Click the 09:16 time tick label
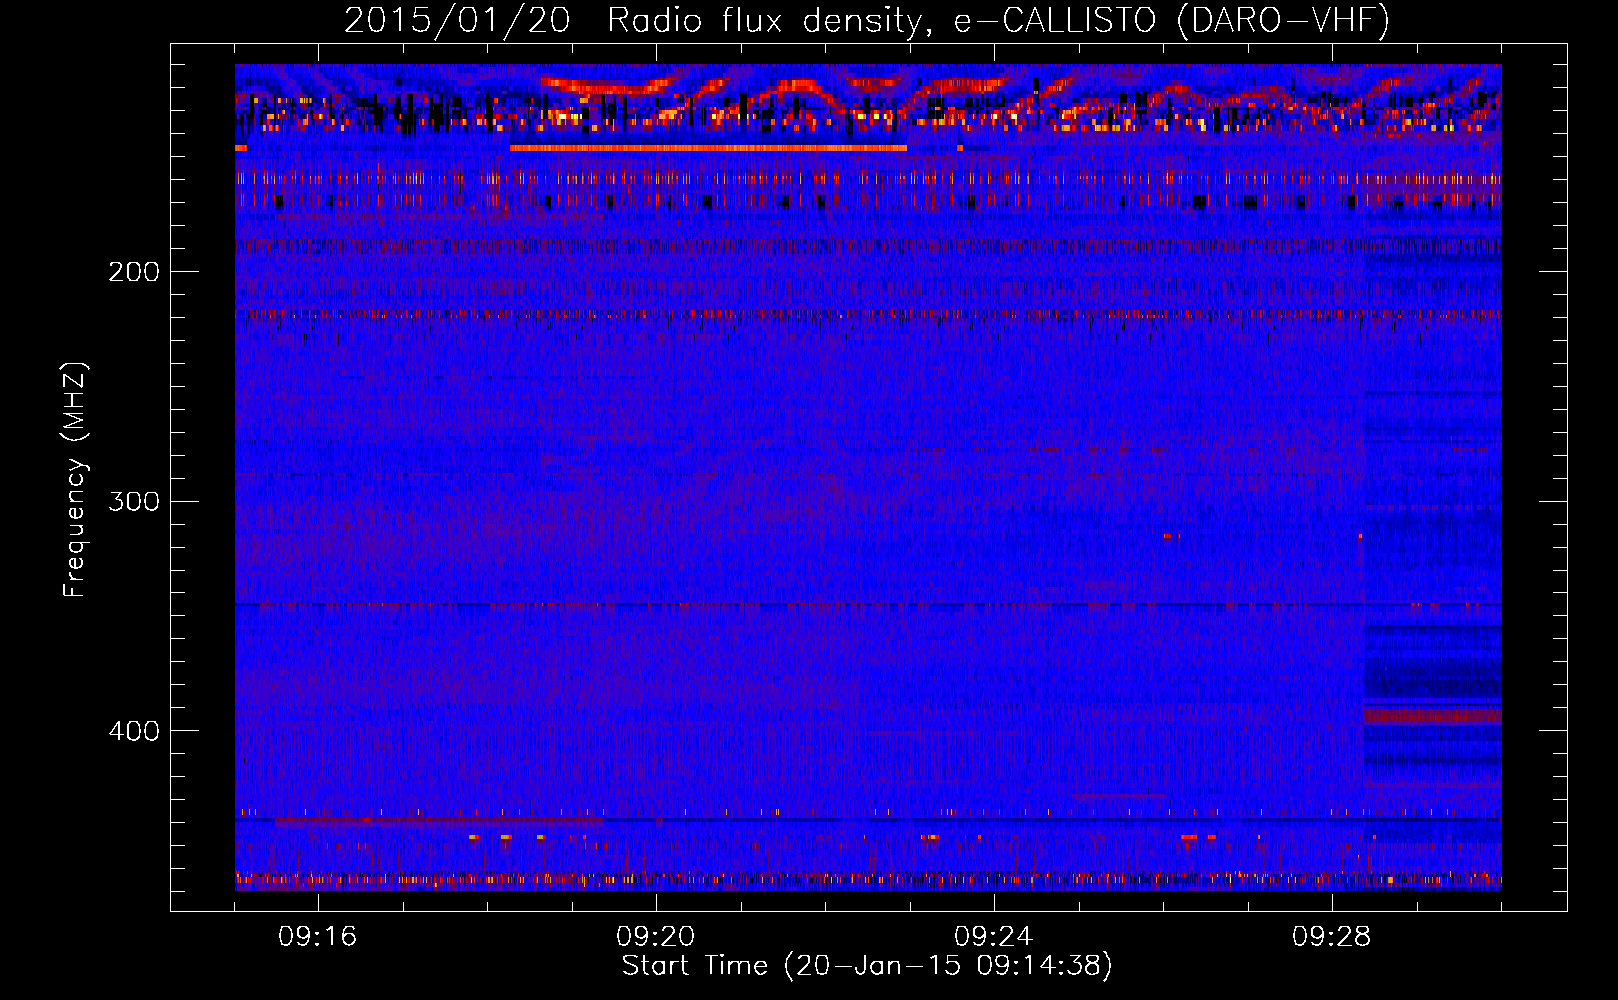 click(318, 937)
